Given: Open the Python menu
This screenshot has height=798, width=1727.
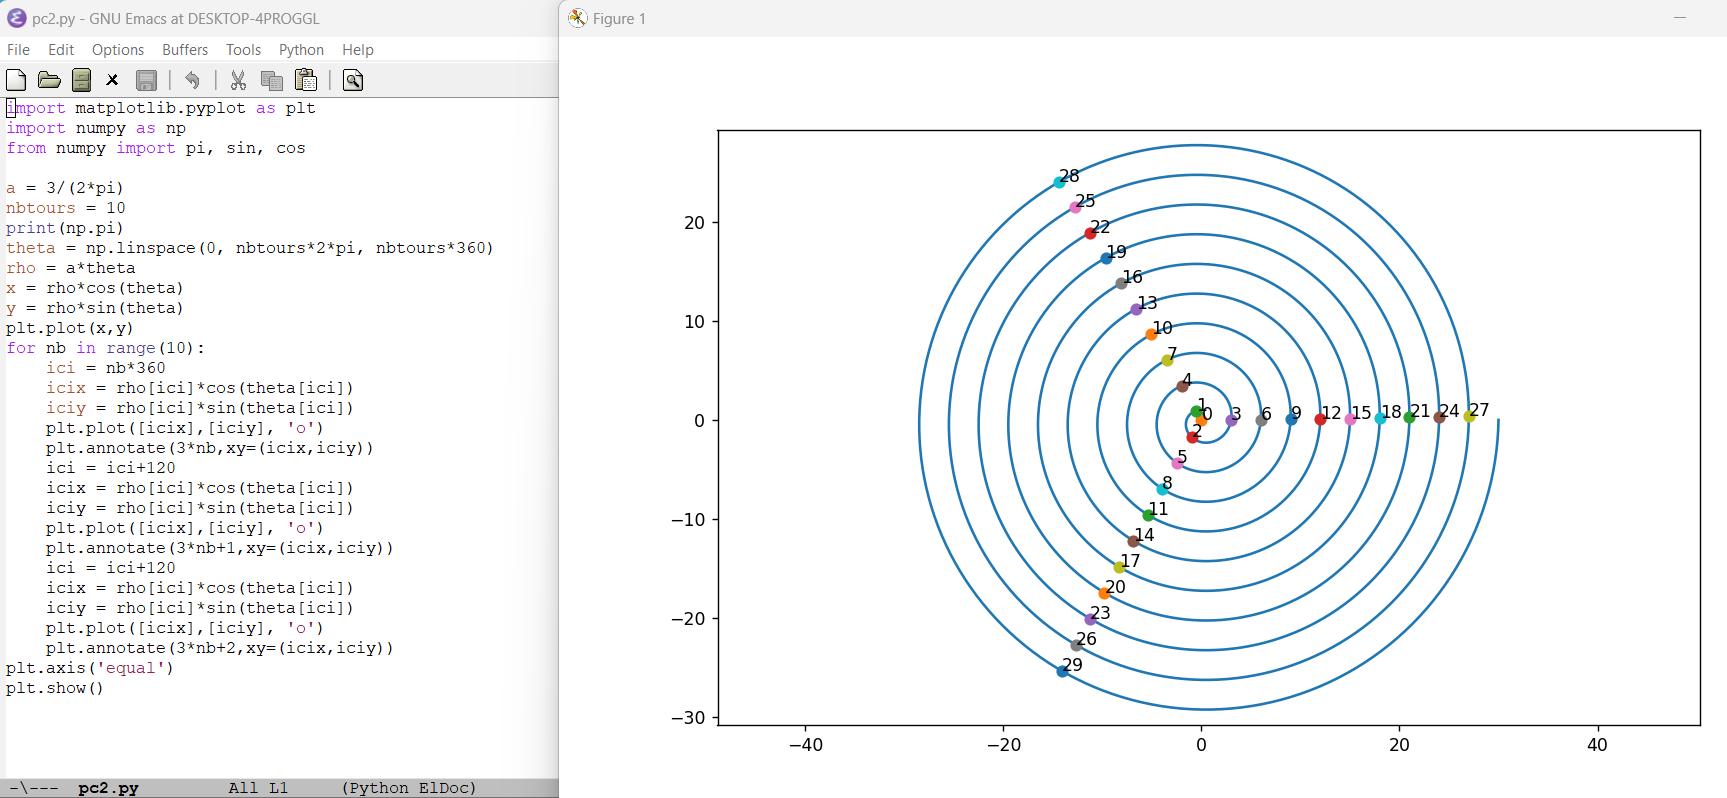Looking at the screenshot, I should pyautogui.click(x=301, y=50).
